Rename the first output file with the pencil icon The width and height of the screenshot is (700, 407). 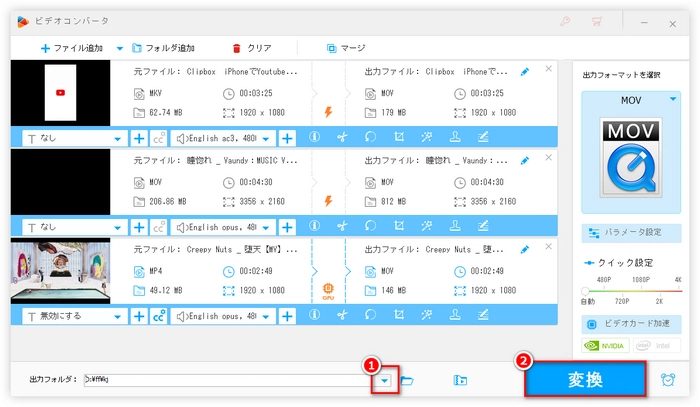(x=525, y=72)
